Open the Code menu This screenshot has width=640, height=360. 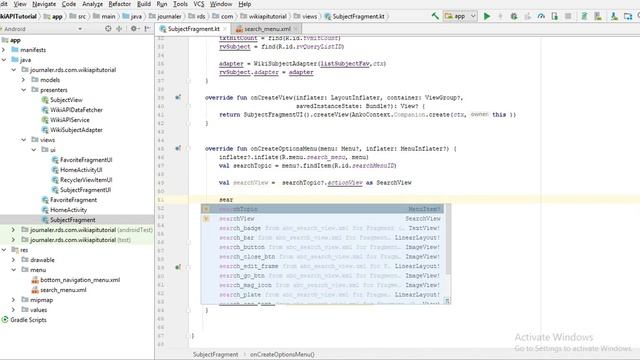[x=69, y=4]
